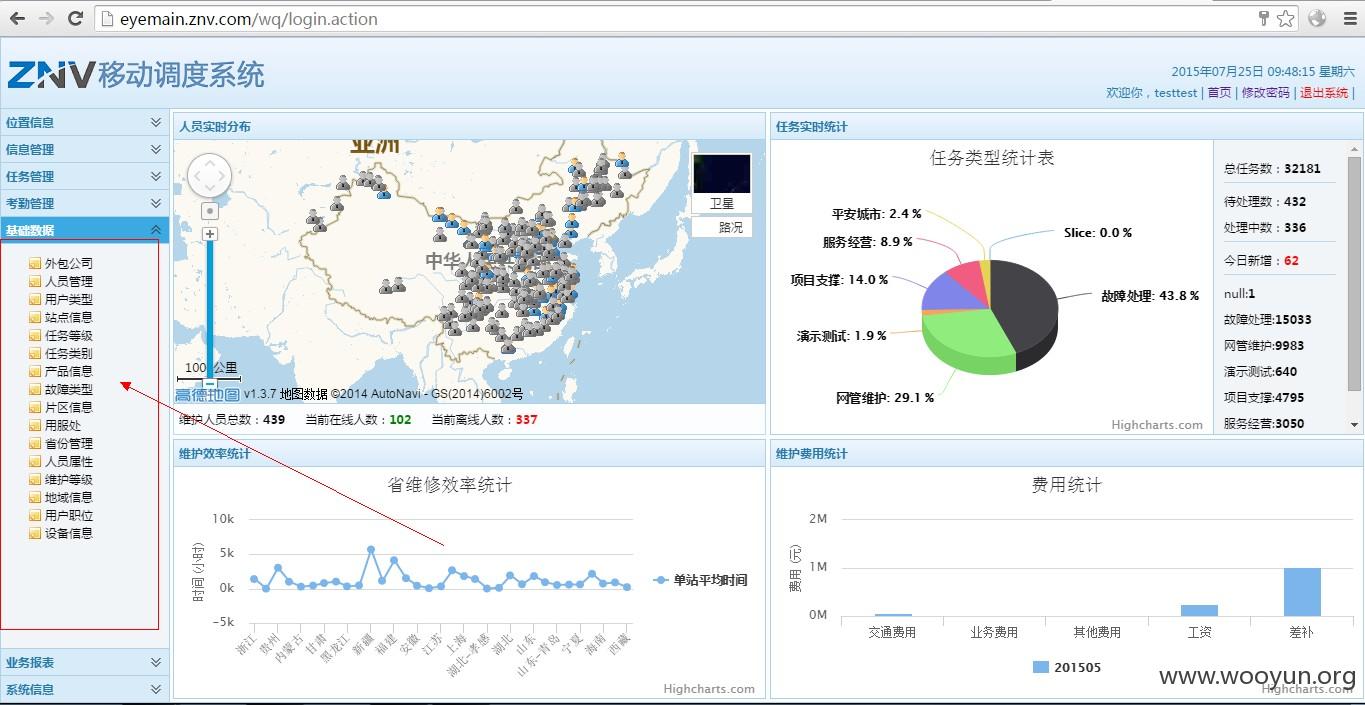Toggle 路况 traffic layer on map

point(722,227)
